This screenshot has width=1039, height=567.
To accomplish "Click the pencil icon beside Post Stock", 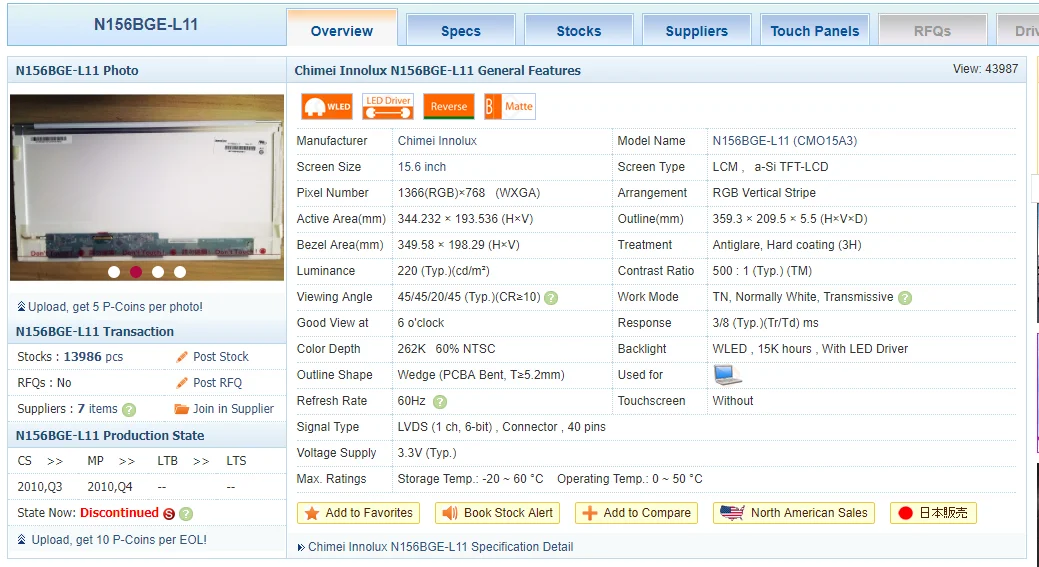I will click(x=182, y=357).
